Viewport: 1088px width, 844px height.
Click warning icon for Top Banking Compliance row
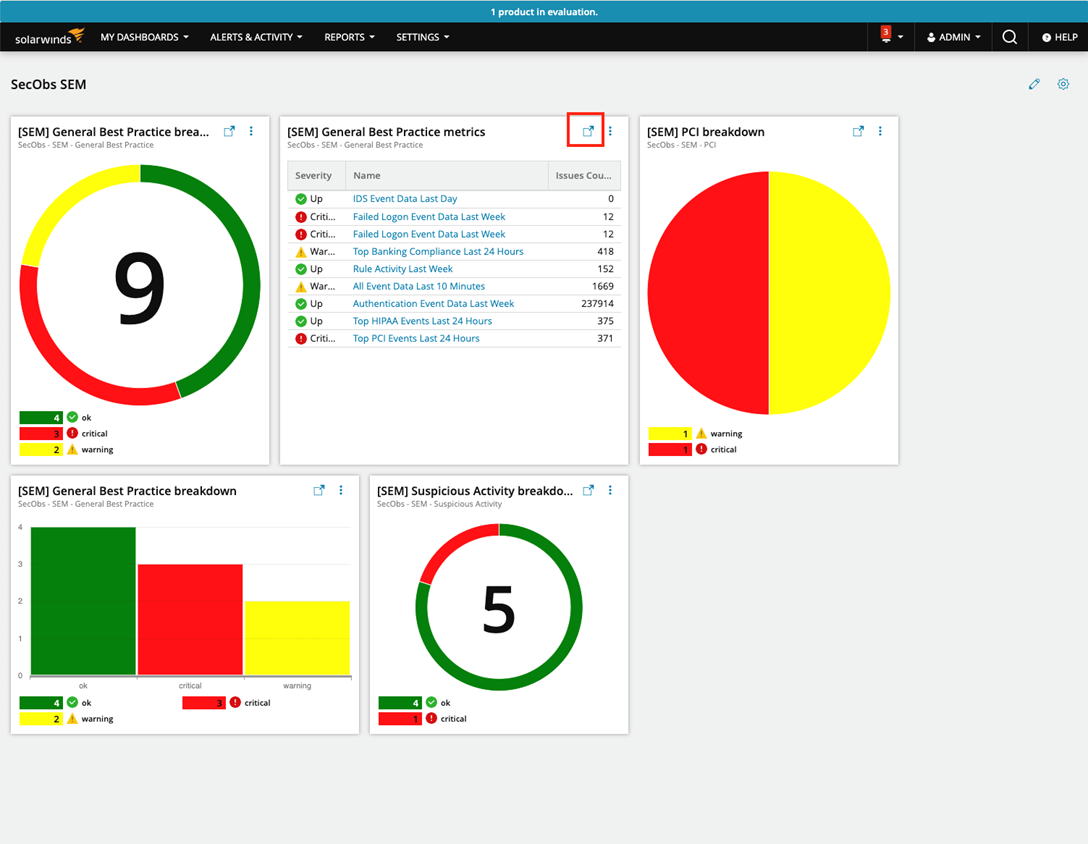pyautogui.click(x=300, y=251)
